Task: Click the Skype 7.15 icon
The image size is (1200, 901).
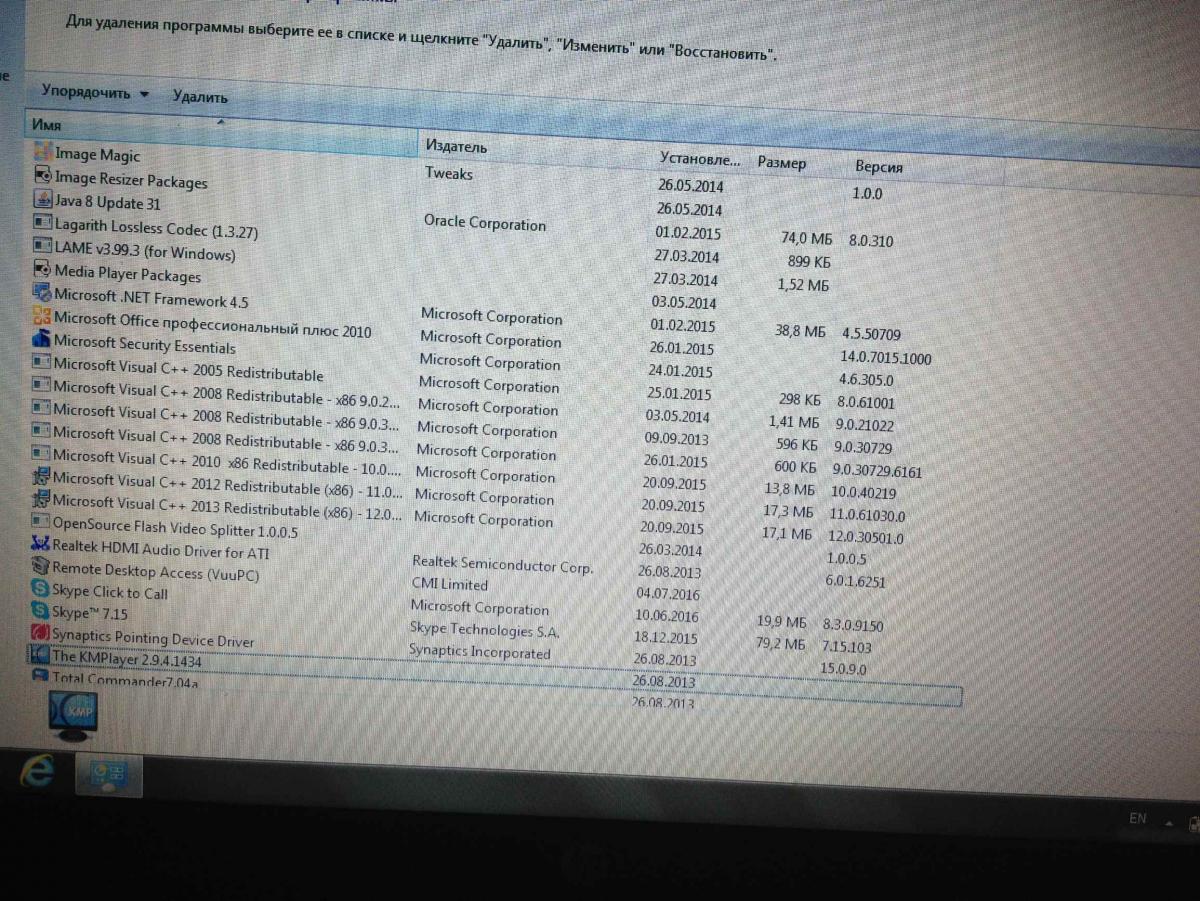Action: [41, 610]
